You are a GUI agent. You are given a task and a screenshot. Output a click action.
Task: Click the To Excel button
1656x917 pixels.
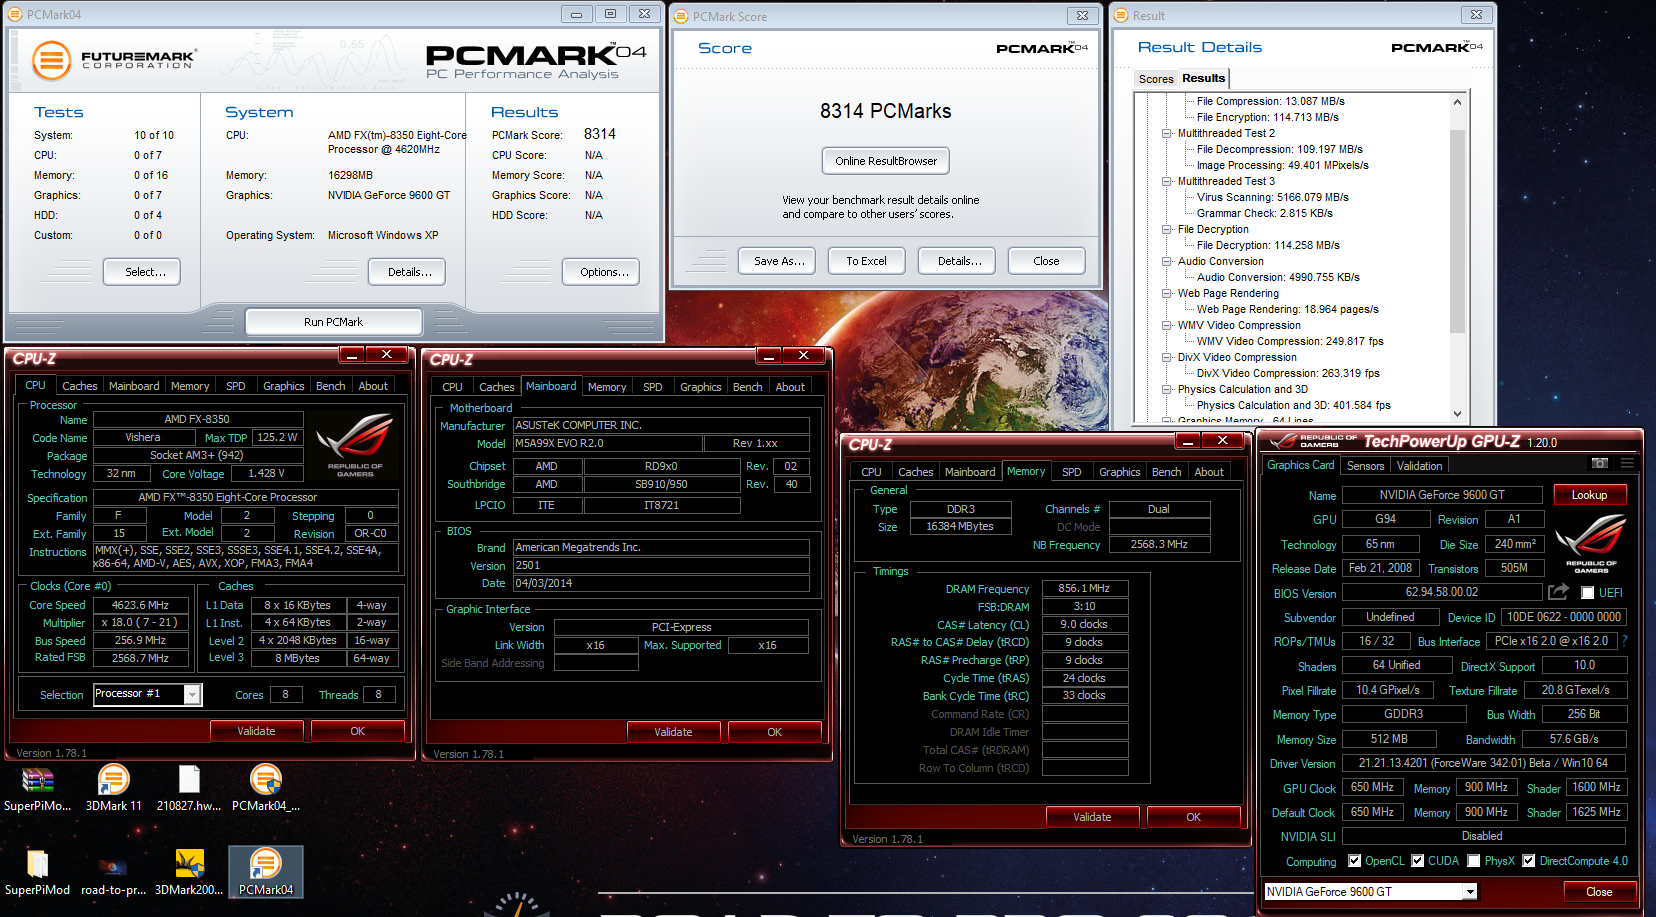click(866, 261)
